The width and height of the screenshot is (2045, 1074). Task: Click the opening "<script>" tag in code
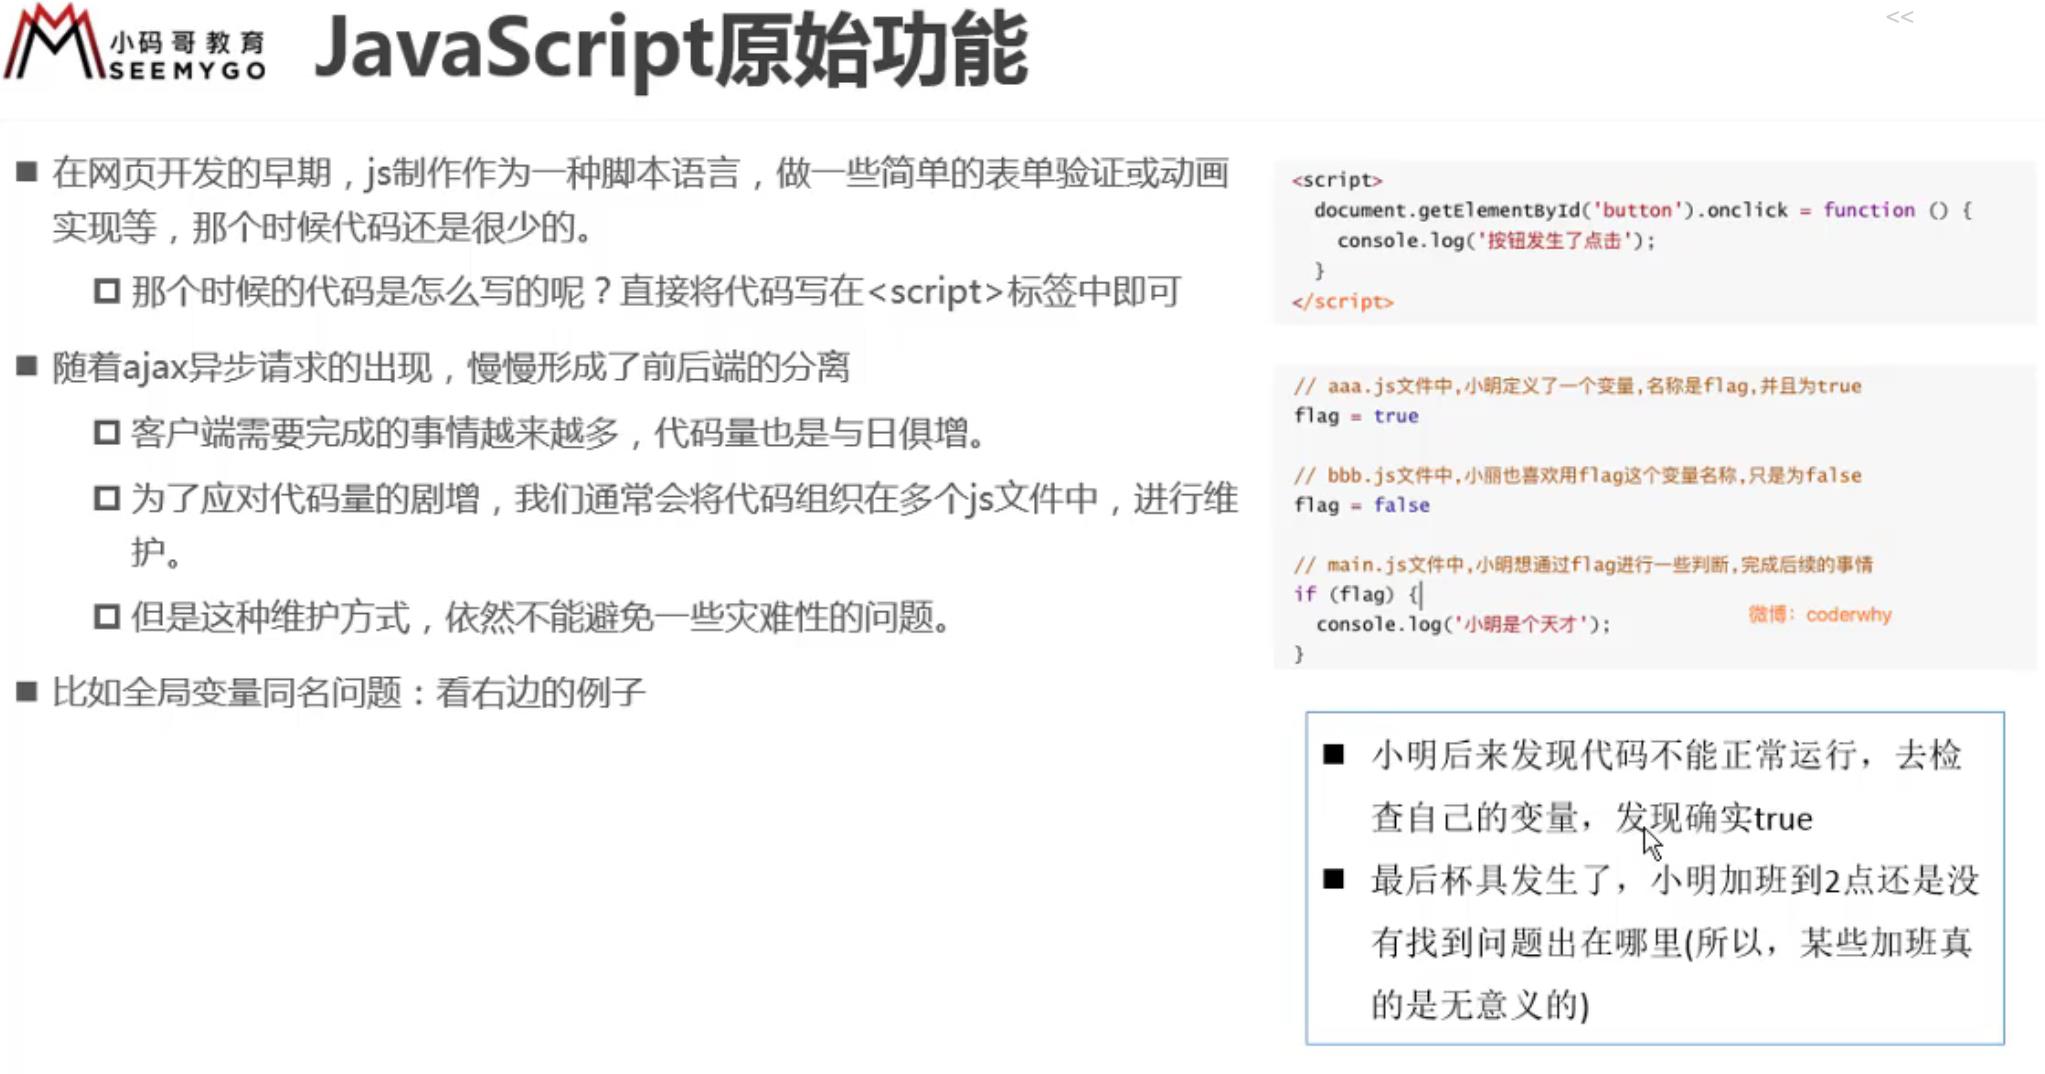(1337, 180)
